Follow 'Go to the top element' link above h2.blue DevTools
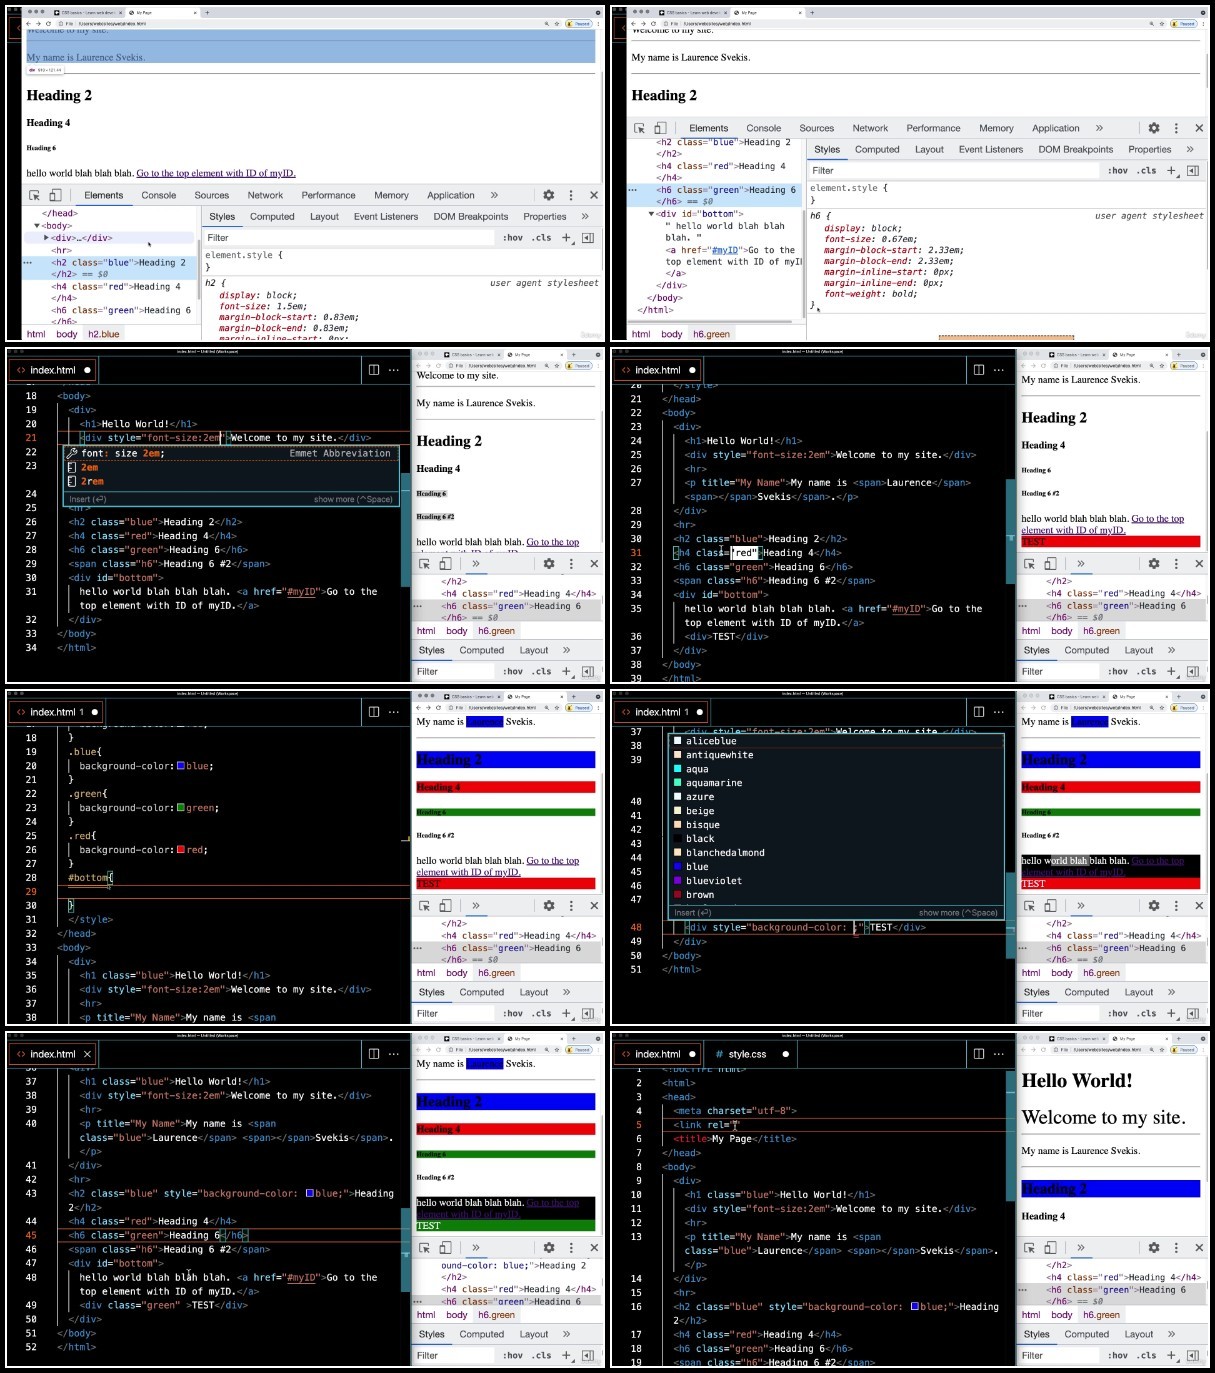 pyautogui.click(x=216, y=173)
